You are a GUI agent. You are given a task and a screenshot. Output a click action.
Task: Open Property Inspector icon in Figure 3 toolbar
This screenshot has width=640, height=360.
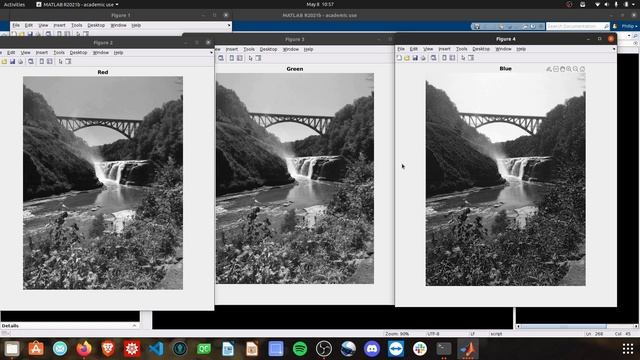(x=258, y=58)
